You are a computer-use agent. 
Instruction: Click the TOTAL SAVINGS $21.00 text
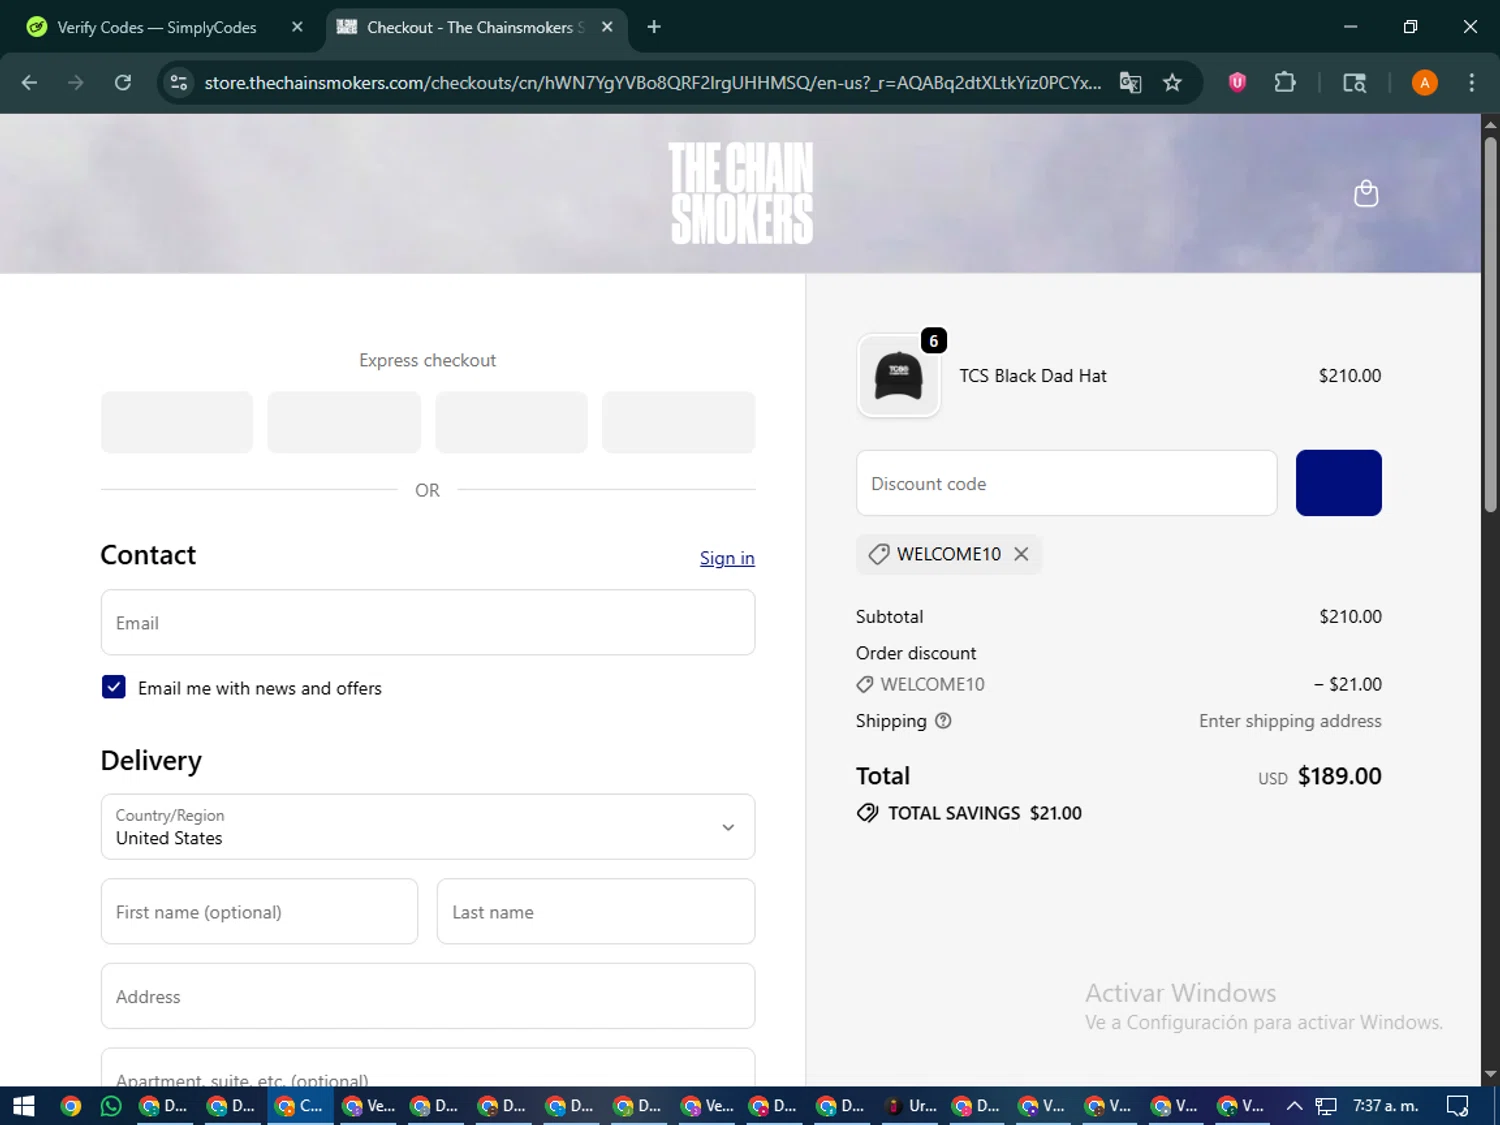click(985, 813)
